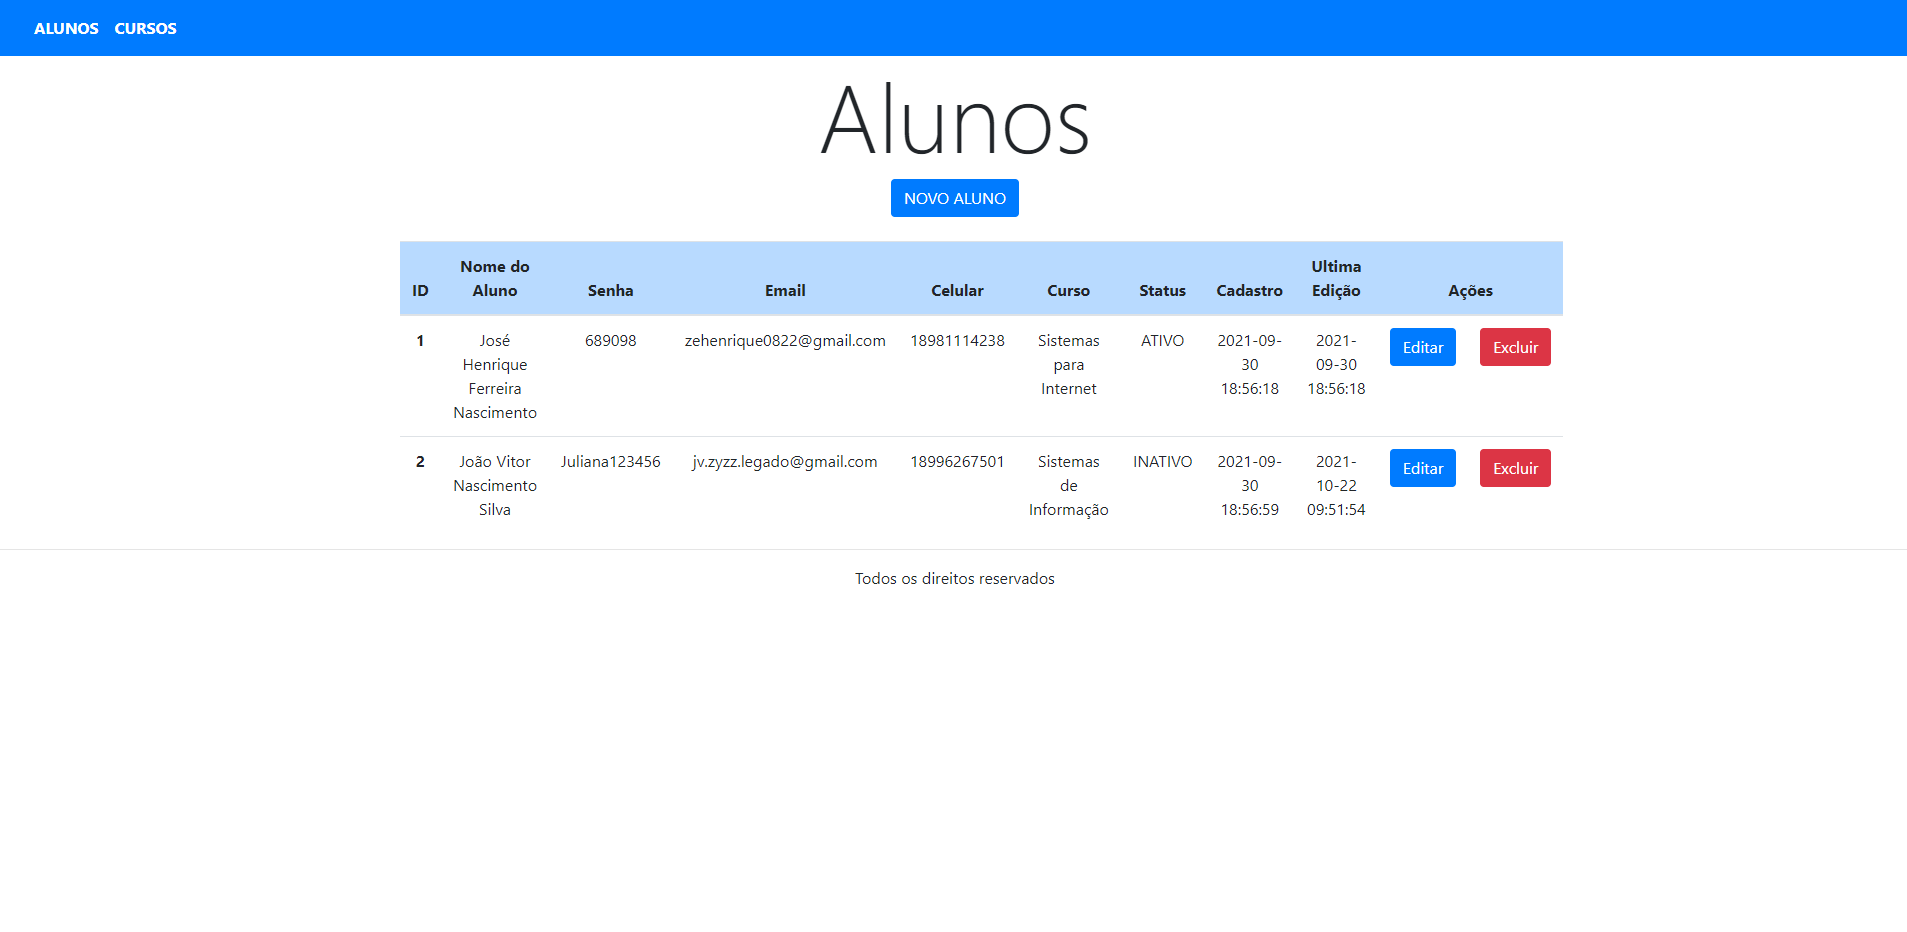Click the ID column header
1907x932 pixels.
click(419, 290)
